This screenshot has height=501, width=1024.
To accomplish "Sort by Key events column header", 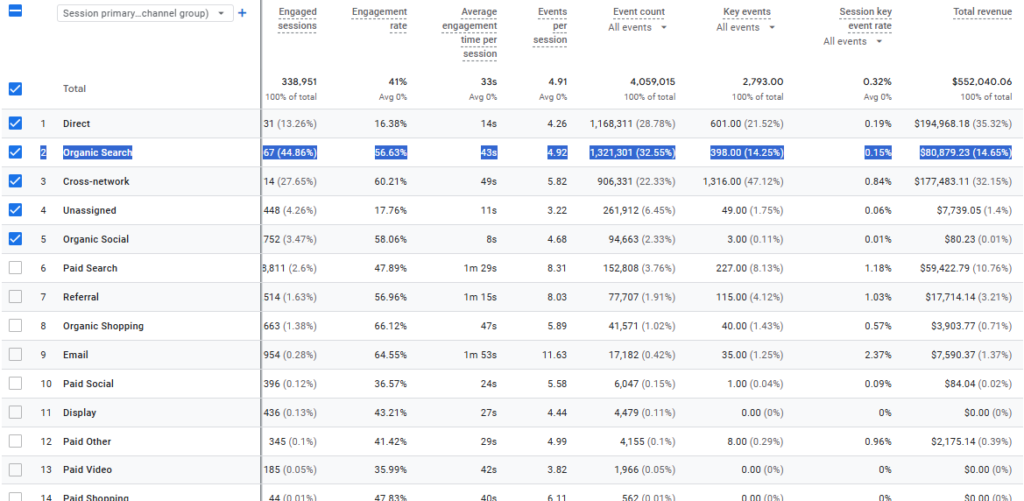I will point(746,12).
